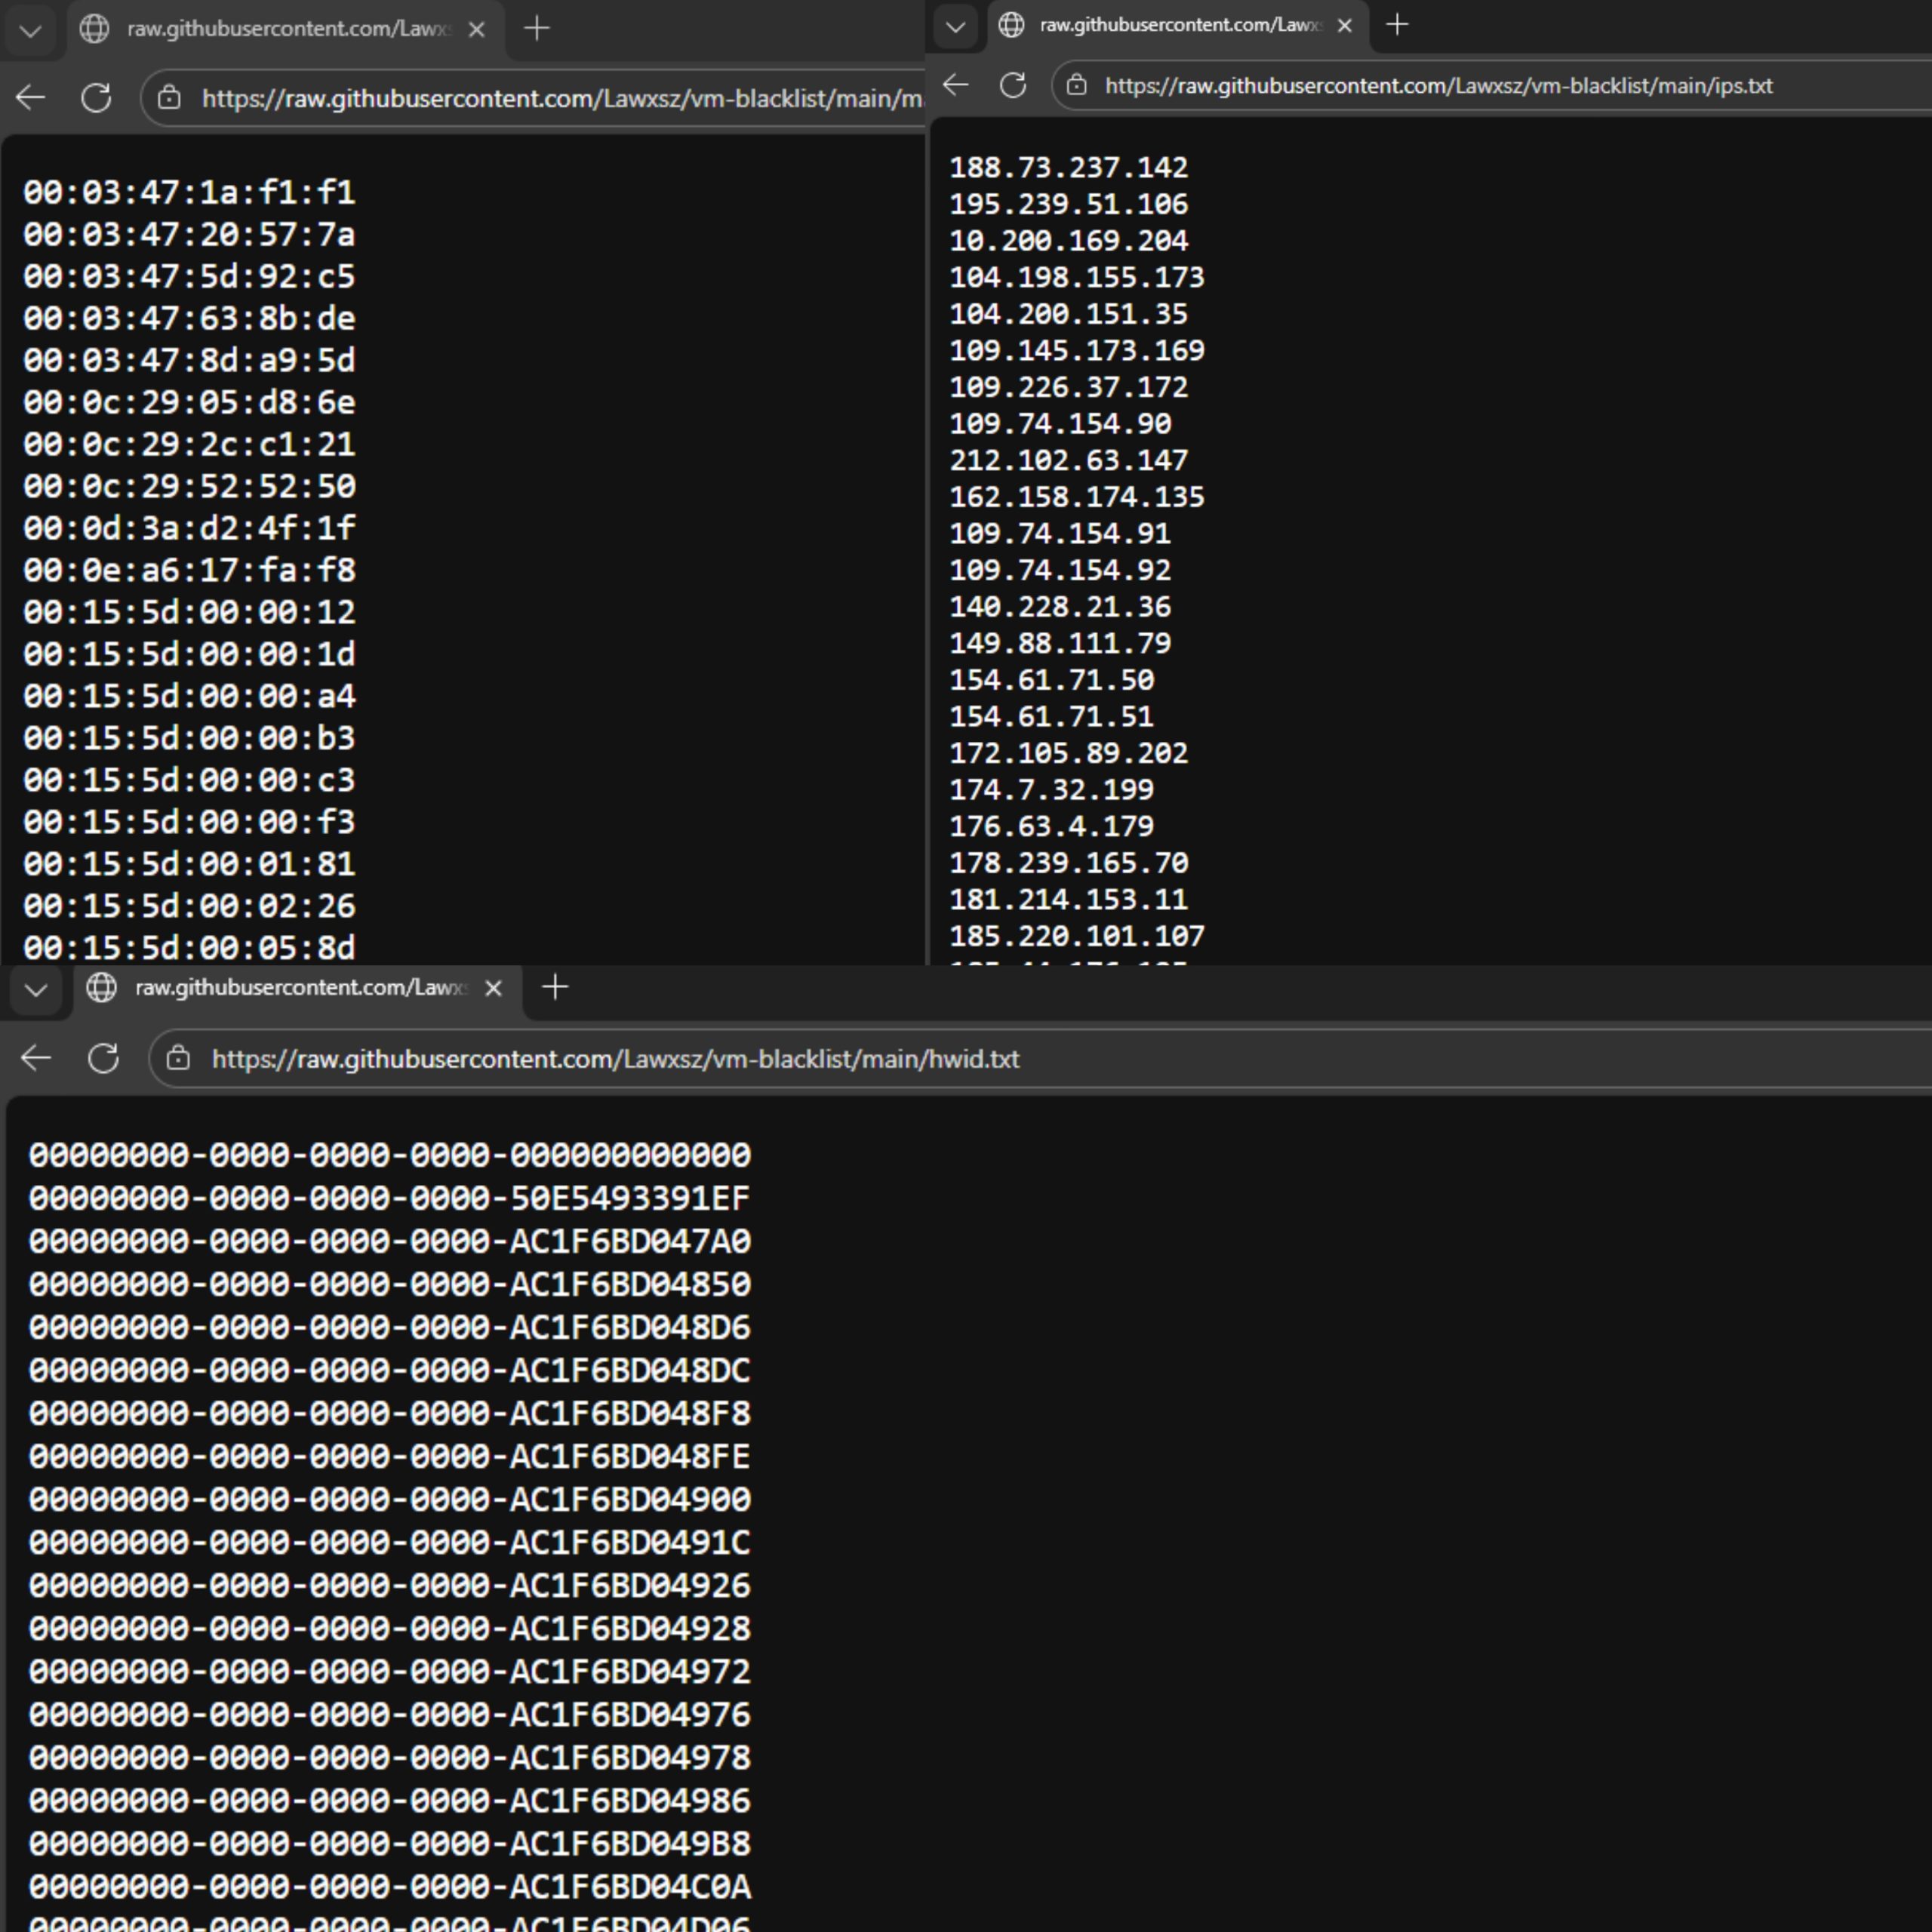Click MAC address 00:0d:3a:d2:4f:1f
1932x1932 pixels.
pyautogui.click(x=190, y=528)
